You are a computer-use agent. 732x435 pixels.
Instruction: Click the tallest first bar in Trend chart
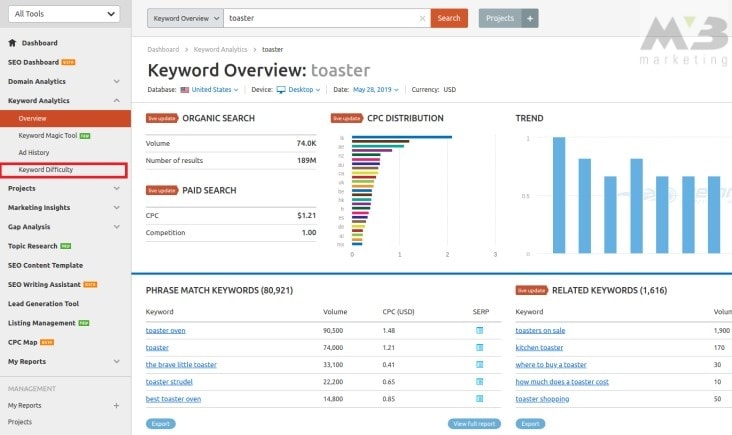pyautogui.click(x=559, y=195)
